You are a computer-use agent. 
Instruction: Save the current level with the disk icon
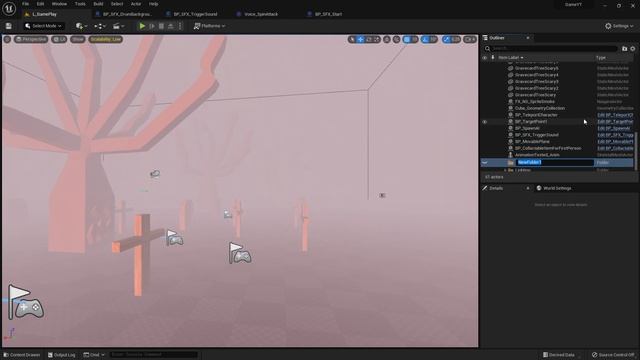[9, 26]
